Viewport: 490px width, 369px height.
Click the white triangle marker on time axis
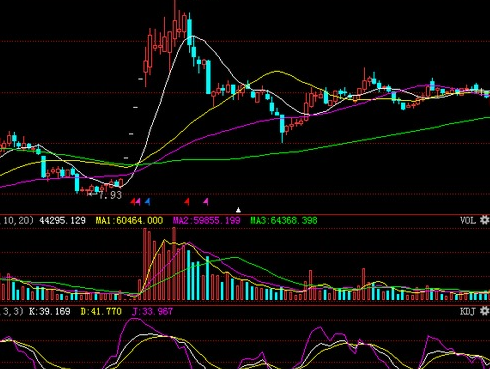tap(238, 210)
